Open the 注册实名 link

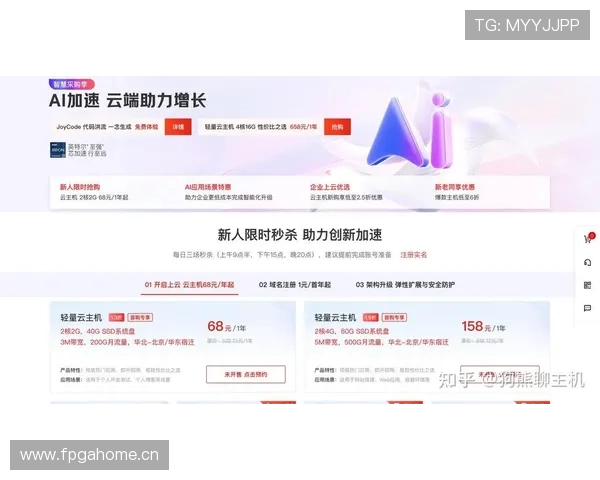click(x=414, y=255)
